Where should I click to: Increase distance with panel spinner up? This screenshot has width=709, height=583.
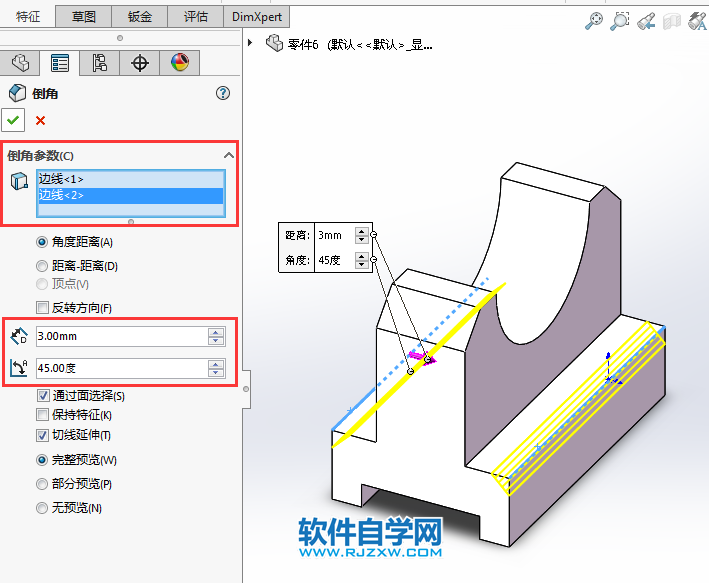click(x=216, y=332)
